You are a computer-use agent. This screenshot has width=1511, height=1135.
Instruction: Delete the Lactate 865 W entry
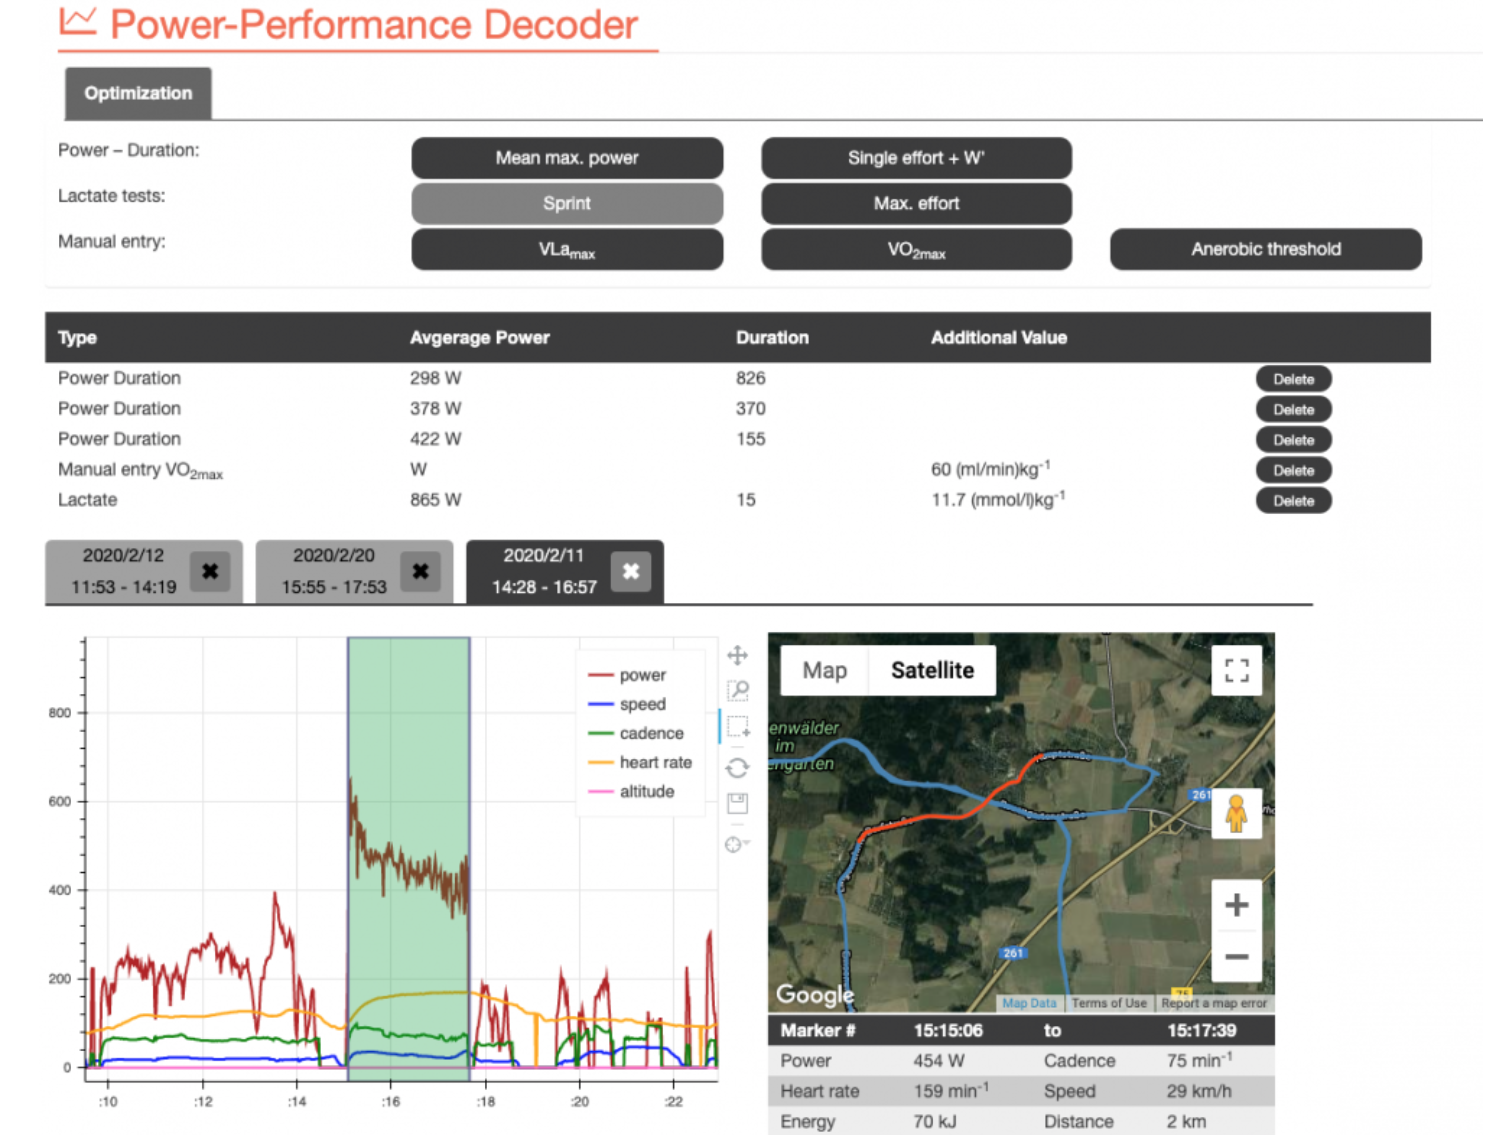coord(1293,501)
